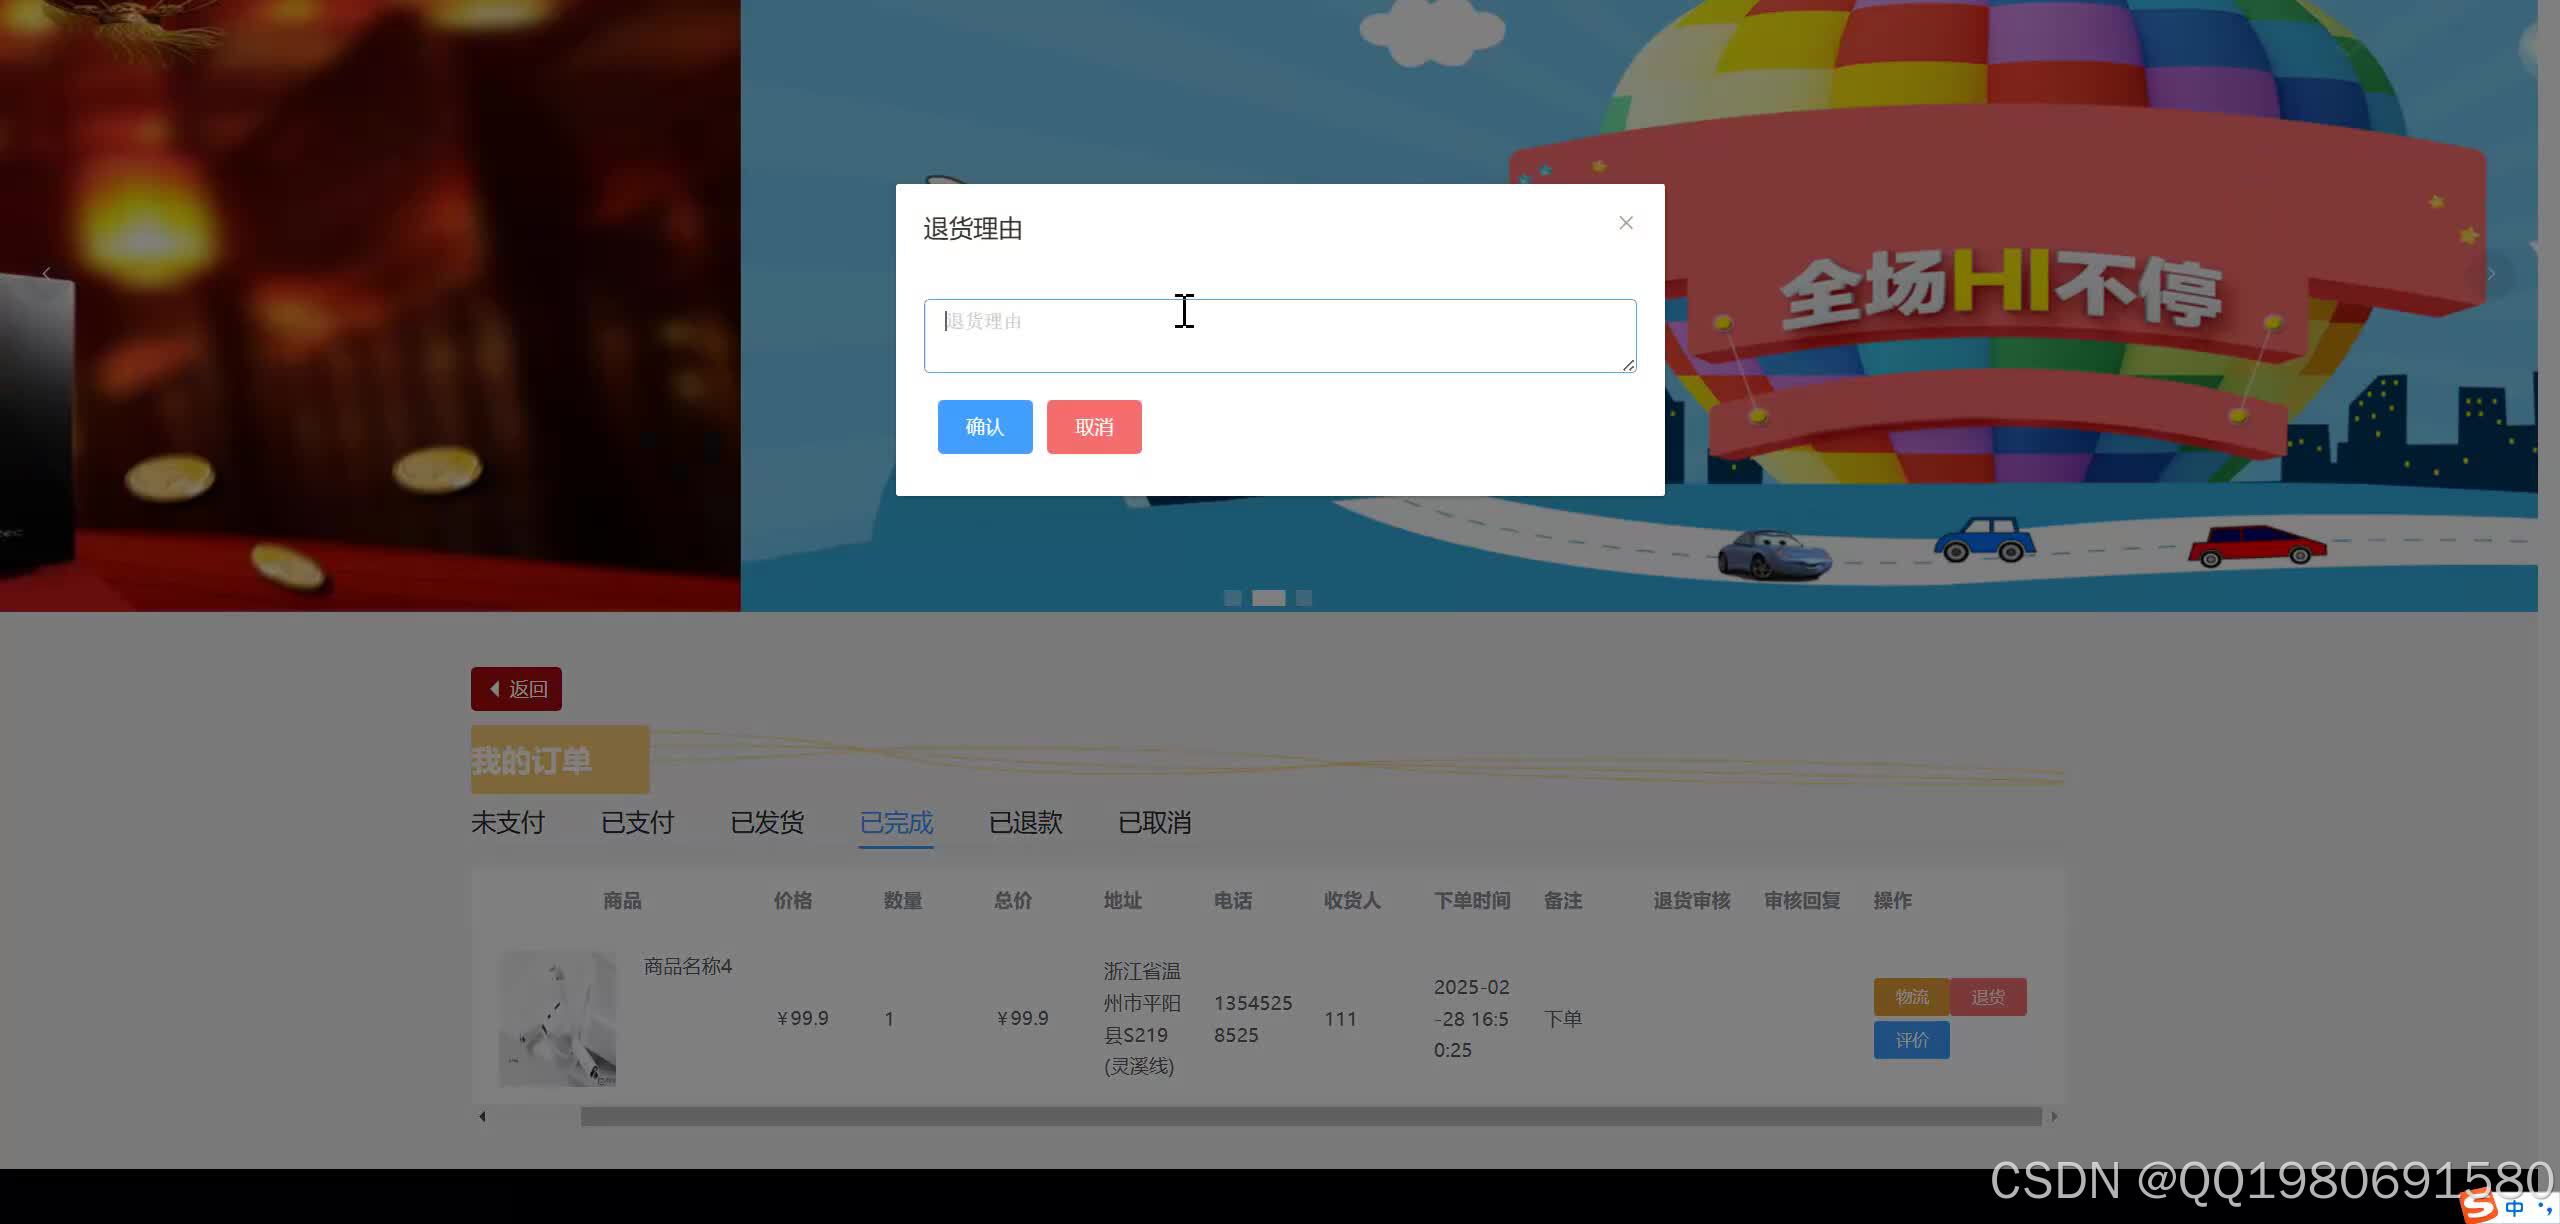The height and width of the screenshot is (1224, 2560).
Task: Select the currently active 已完成 tab
Action: pos(895,822)
